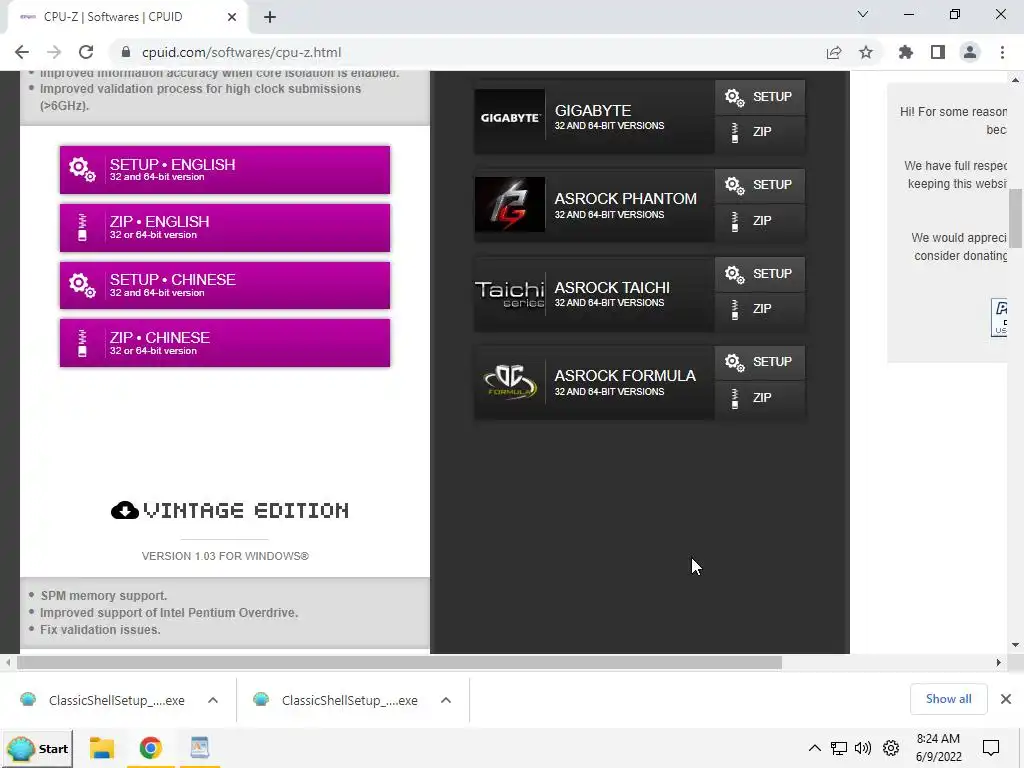Click ASROCK FORMULA SETUP button
This screenshot has height=768, width=1024.
tap(760, 362)
